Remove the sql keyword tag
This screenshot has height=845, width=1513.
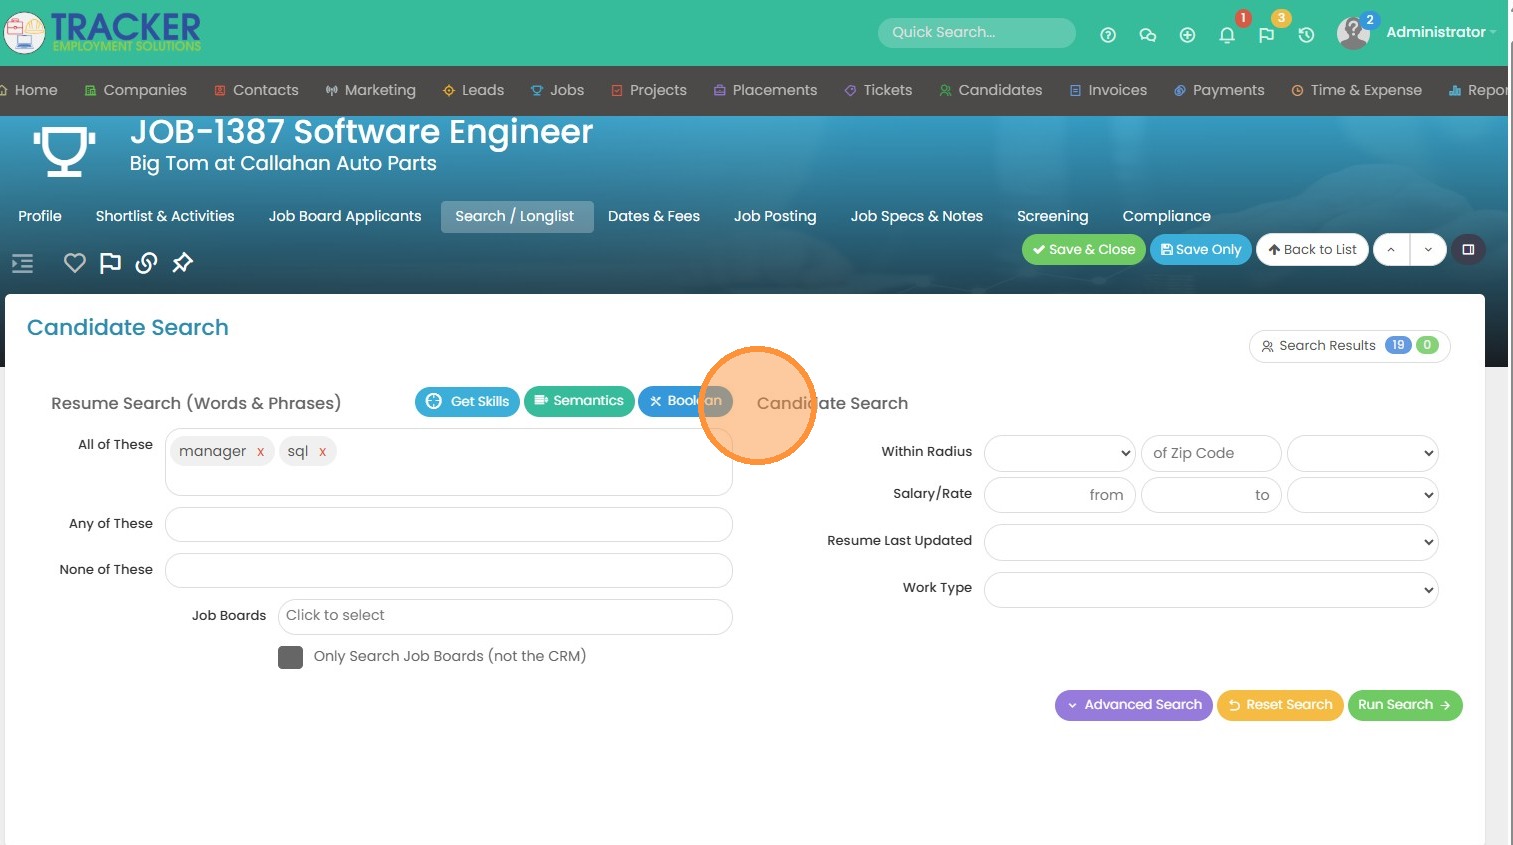[322, 452]
